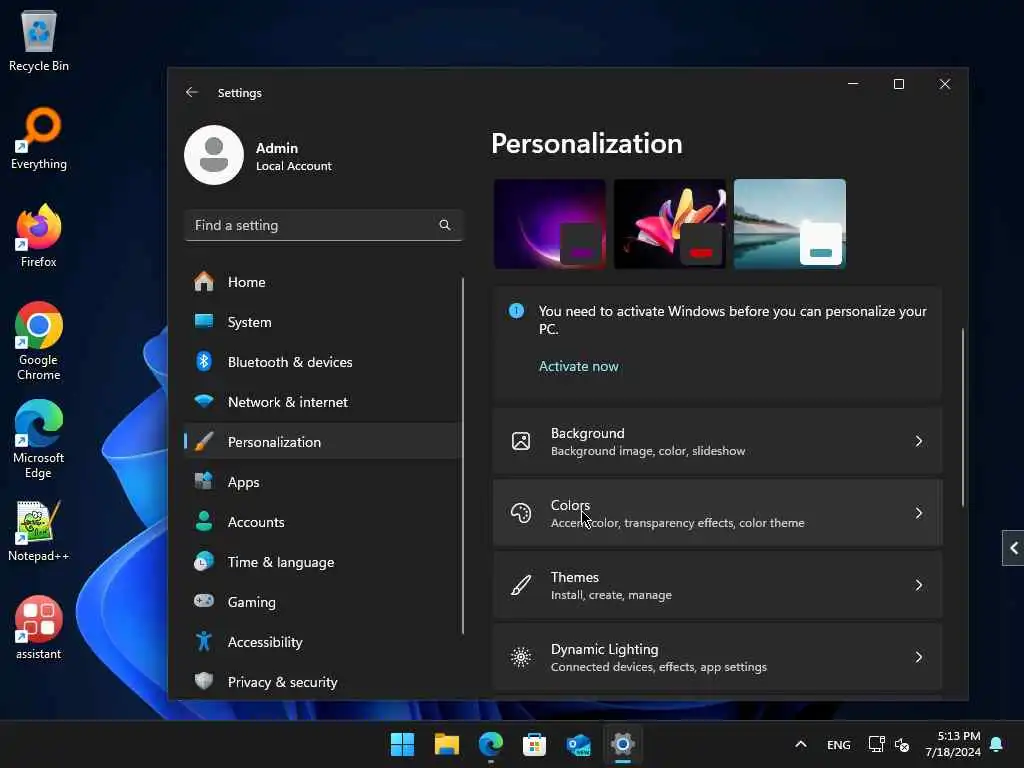Open System settings category
The width and height of the screenshot is (1024, 768).
pos(323,322)
